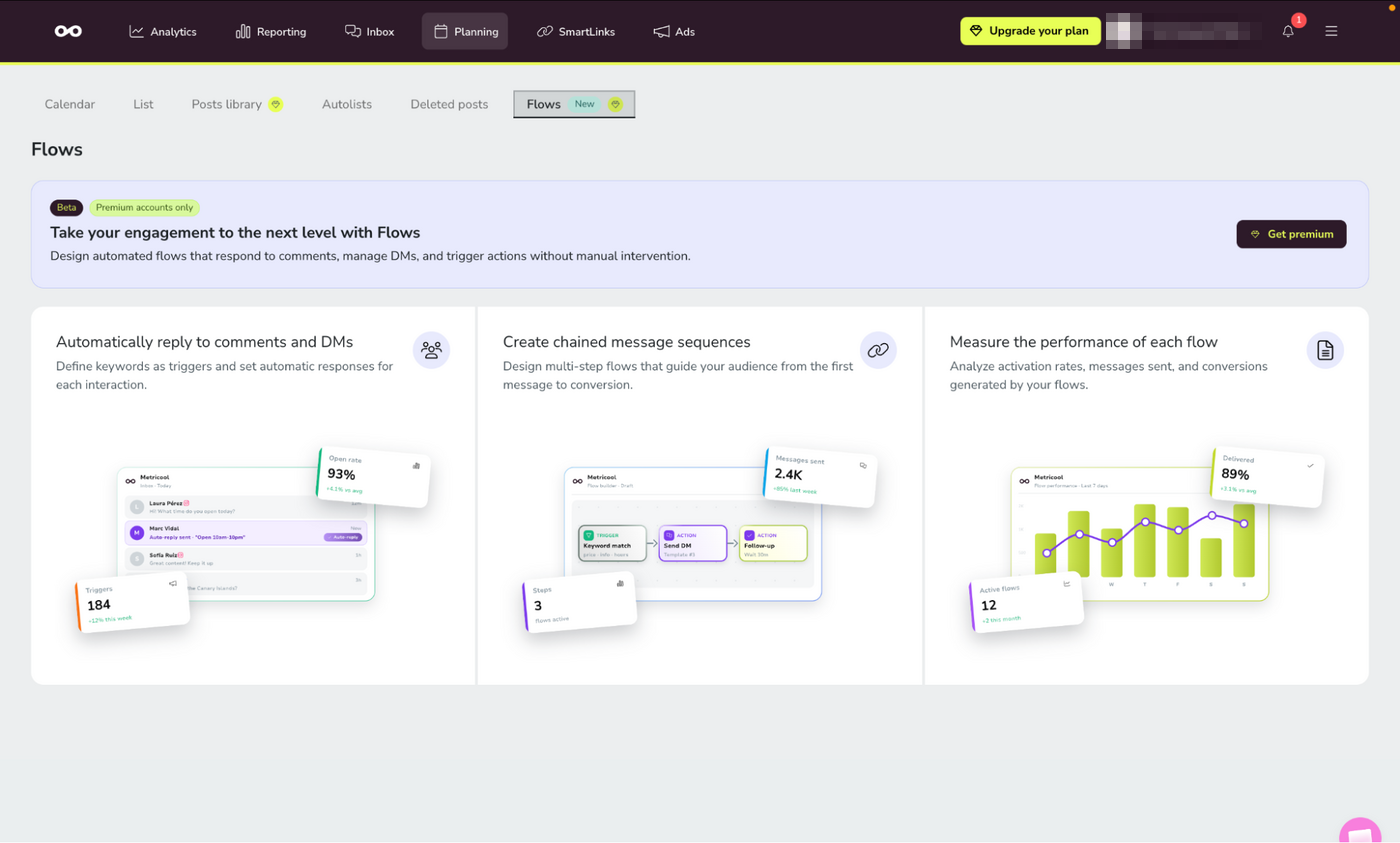
Task: Open the notifications bell
Action: tap(1288, 31)
